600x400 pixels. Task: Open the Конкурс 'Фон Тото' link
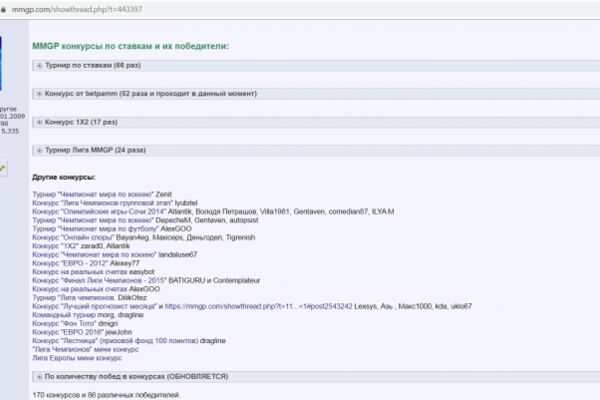coord(64,323)
